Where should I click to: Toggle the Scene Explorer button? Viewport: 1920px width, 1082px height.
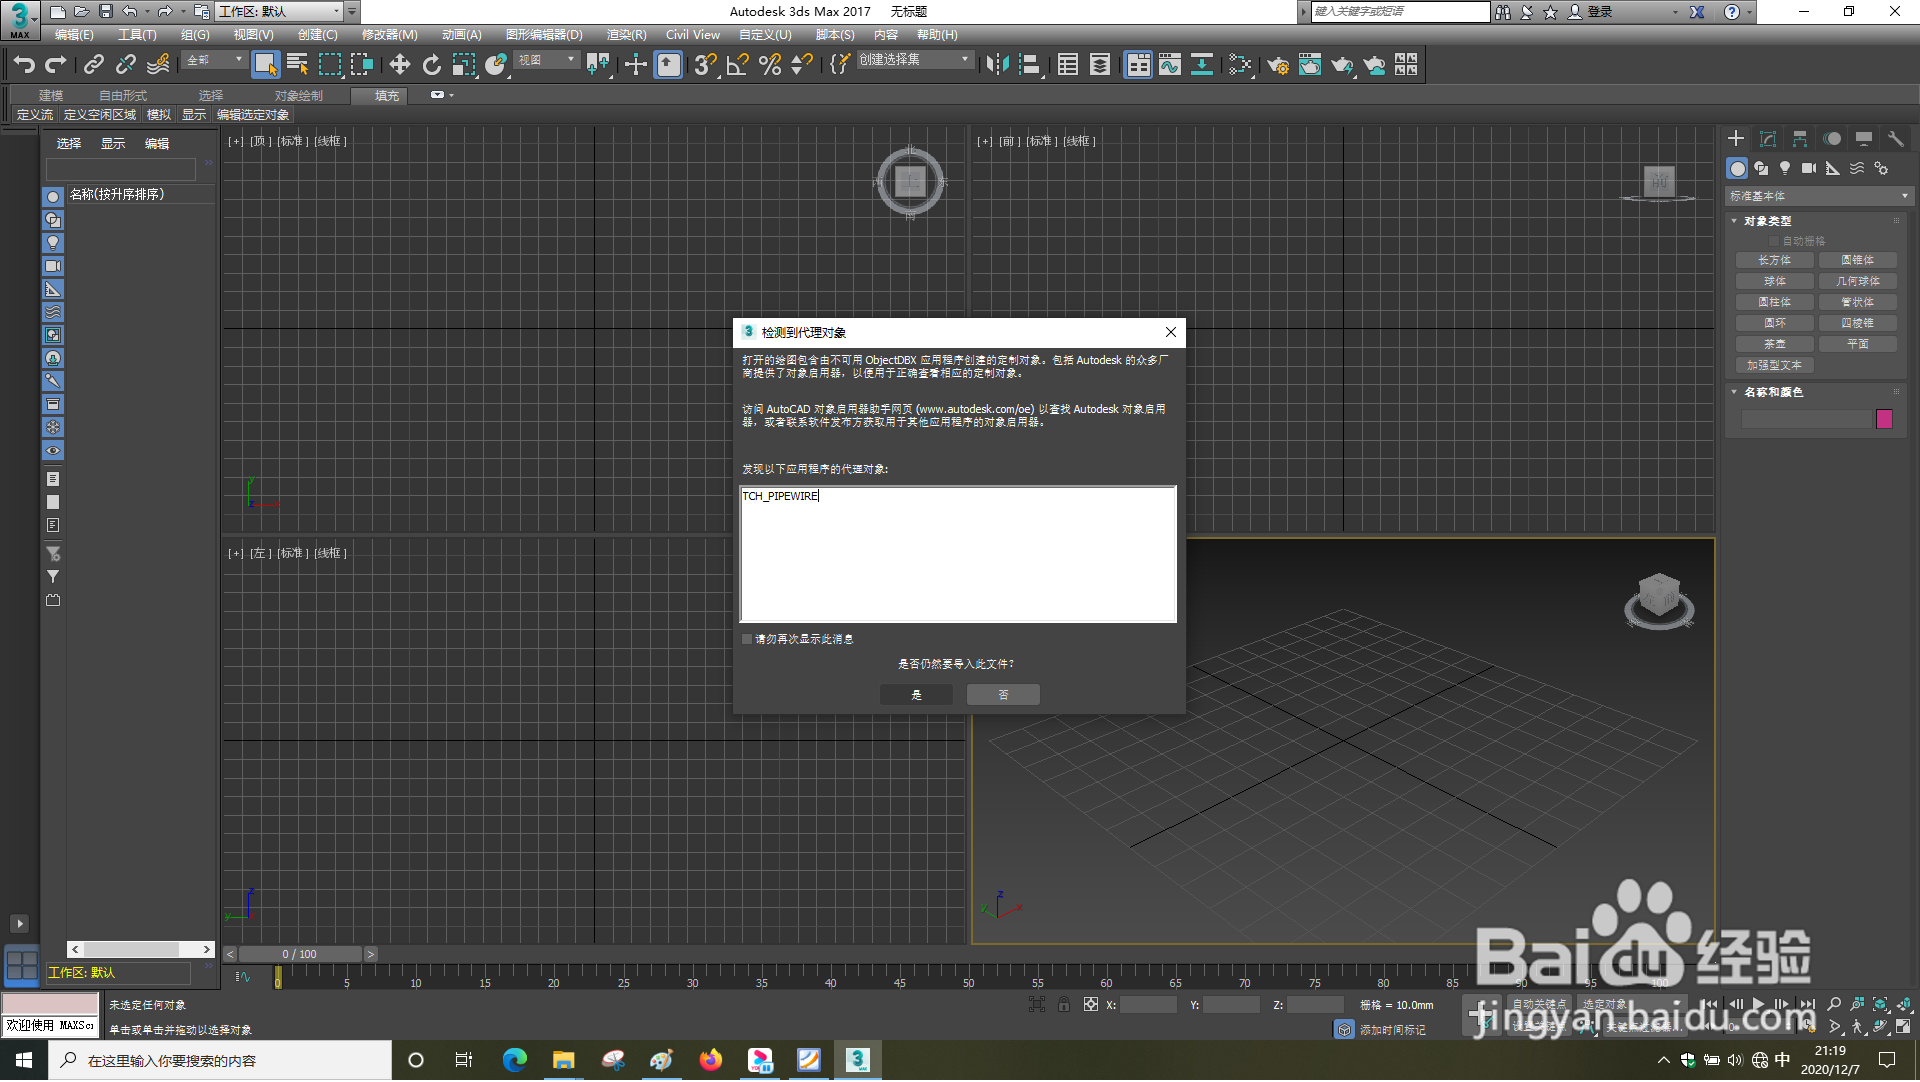point(1068,65)
